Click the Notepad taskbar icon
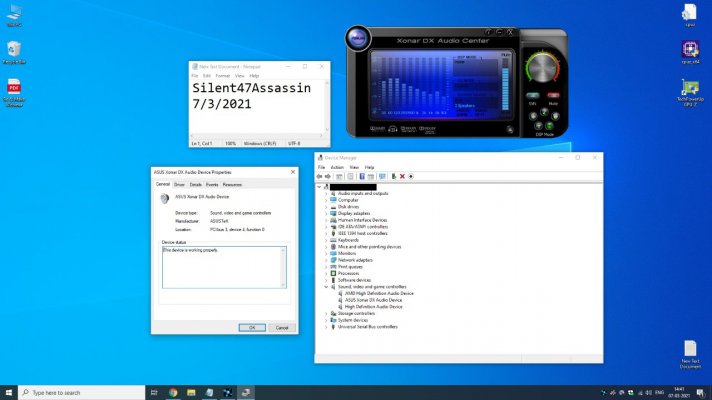Viewport: 712px width, 400px height. coord(209,392)
